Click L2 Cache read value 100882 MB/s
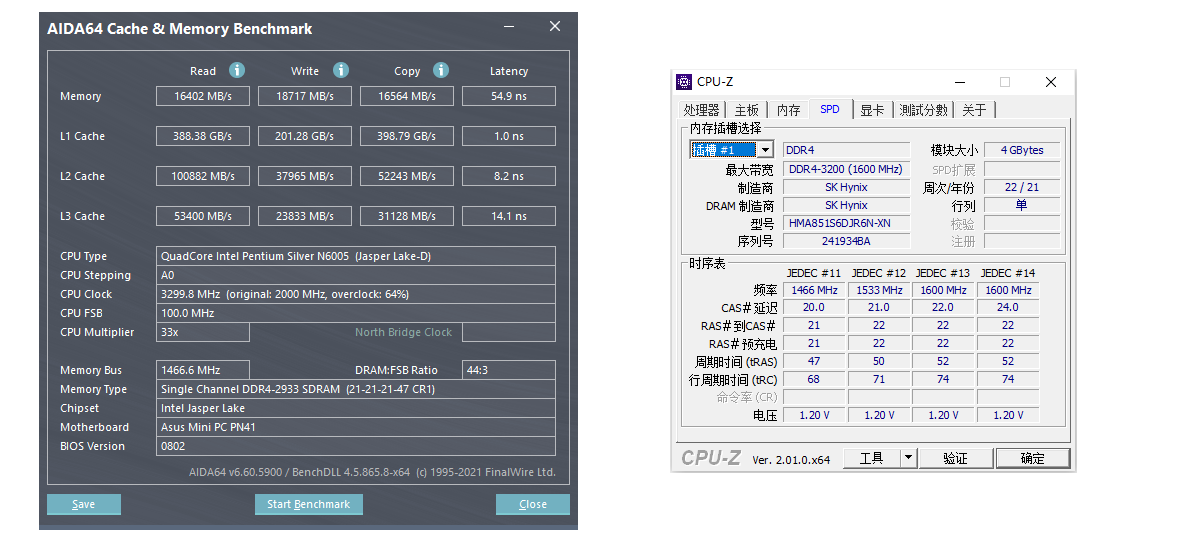 (x=203, y=176)
